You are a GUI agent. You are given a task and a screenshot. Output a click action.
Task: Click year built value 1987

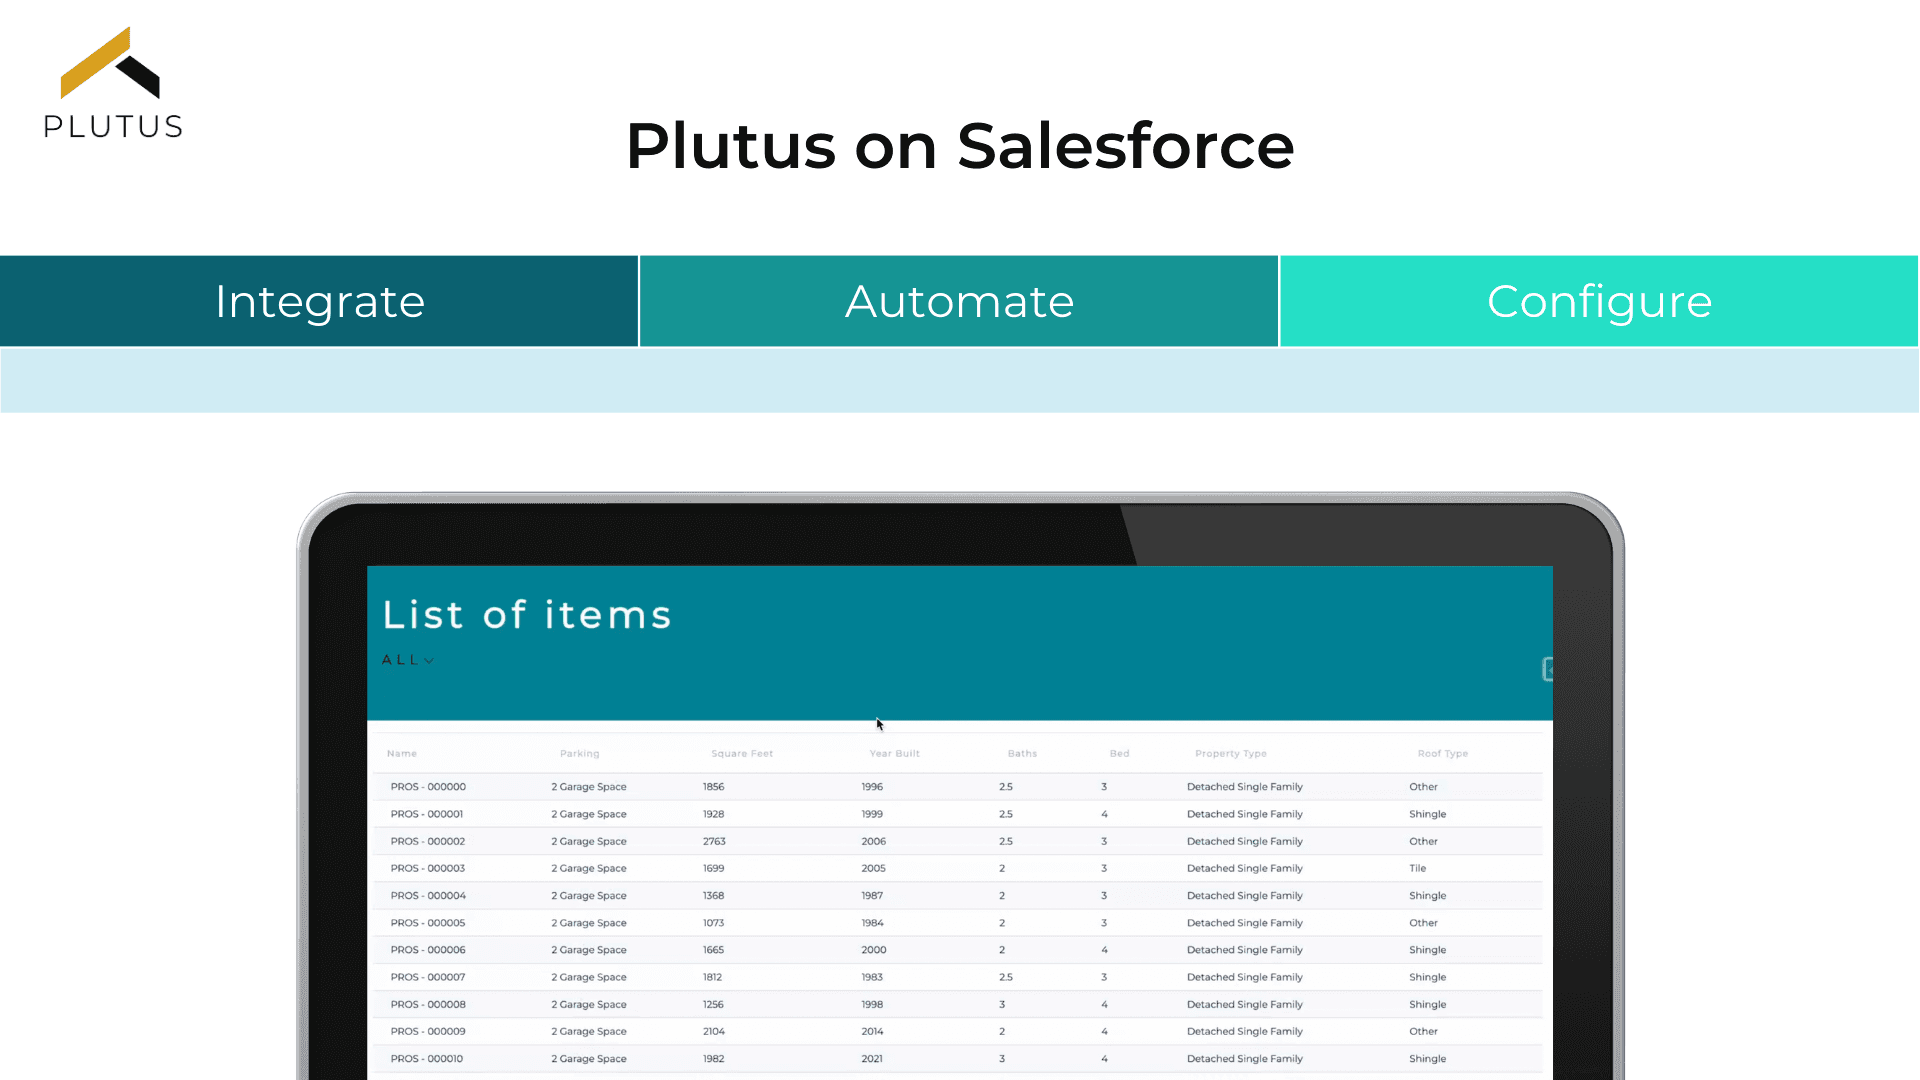[x=872, y=896]
